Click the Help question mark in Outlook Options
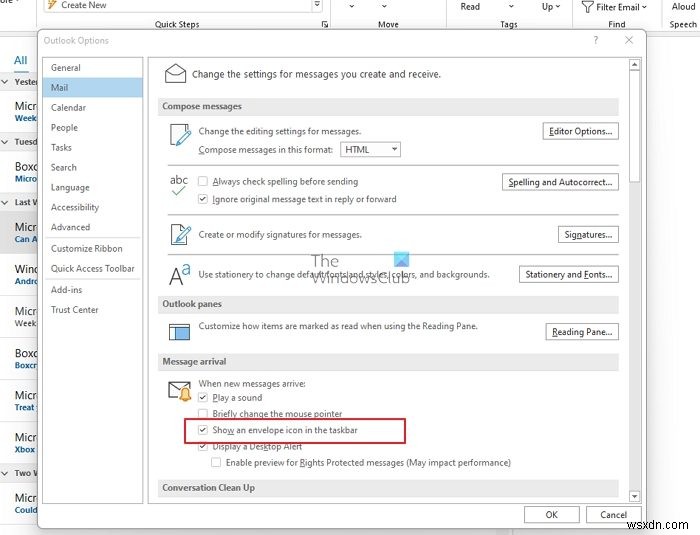The height and width of the screenshot is (535, 700). [596, 40]
